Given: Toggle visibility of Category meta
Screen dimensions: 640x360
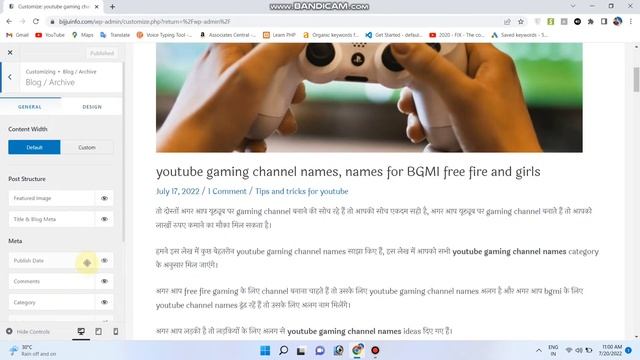Looking at the screenshot, I should click(x=104, y=302).
